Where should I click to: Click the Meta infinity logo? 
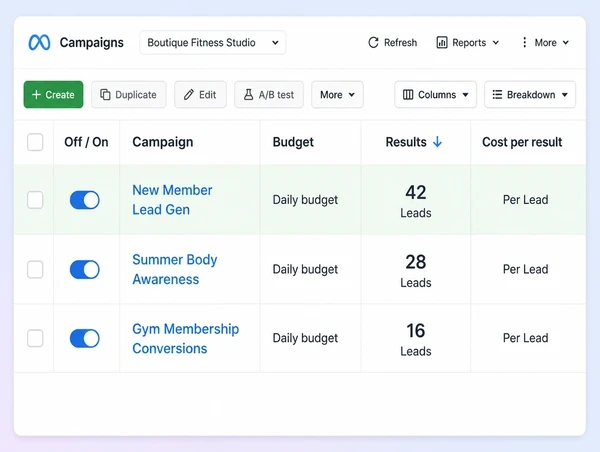pos(39,42)
